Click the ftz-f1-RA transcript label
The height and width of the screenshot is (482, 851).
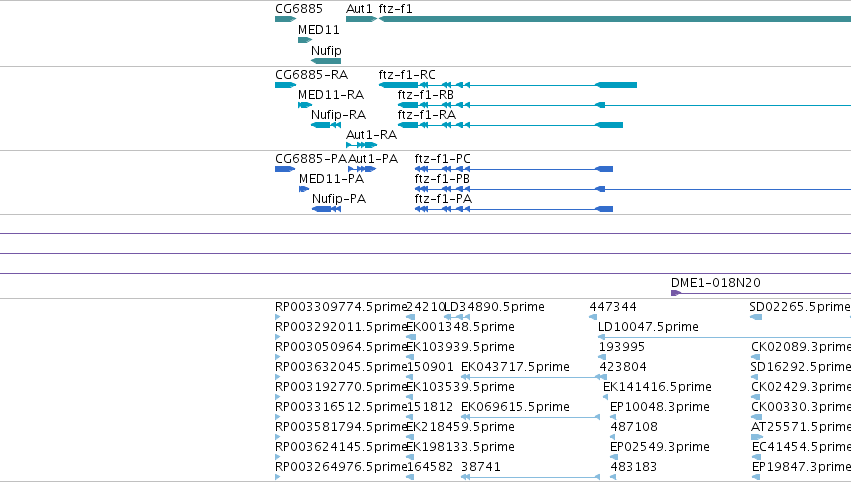427,115
